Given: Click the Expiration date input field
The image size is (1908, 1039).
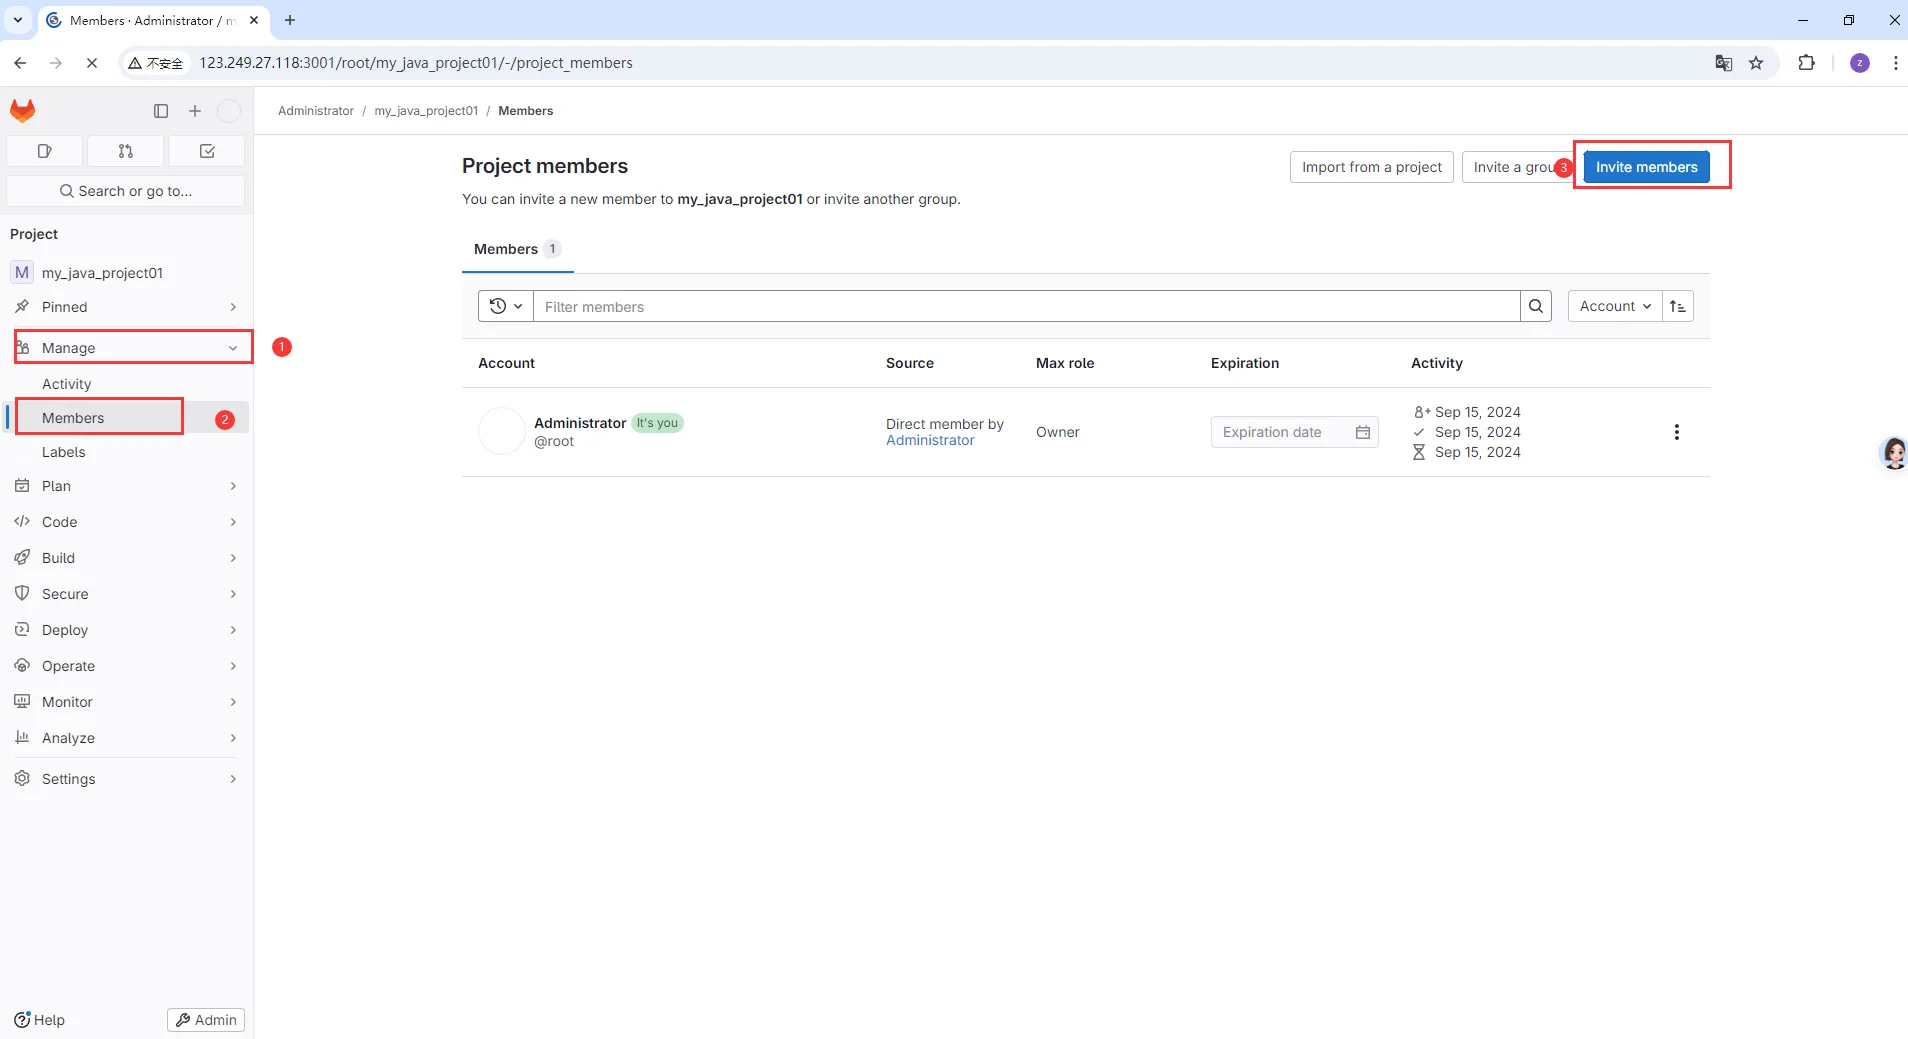Looking at the screenshot, I should click(x=1294, y=432).
